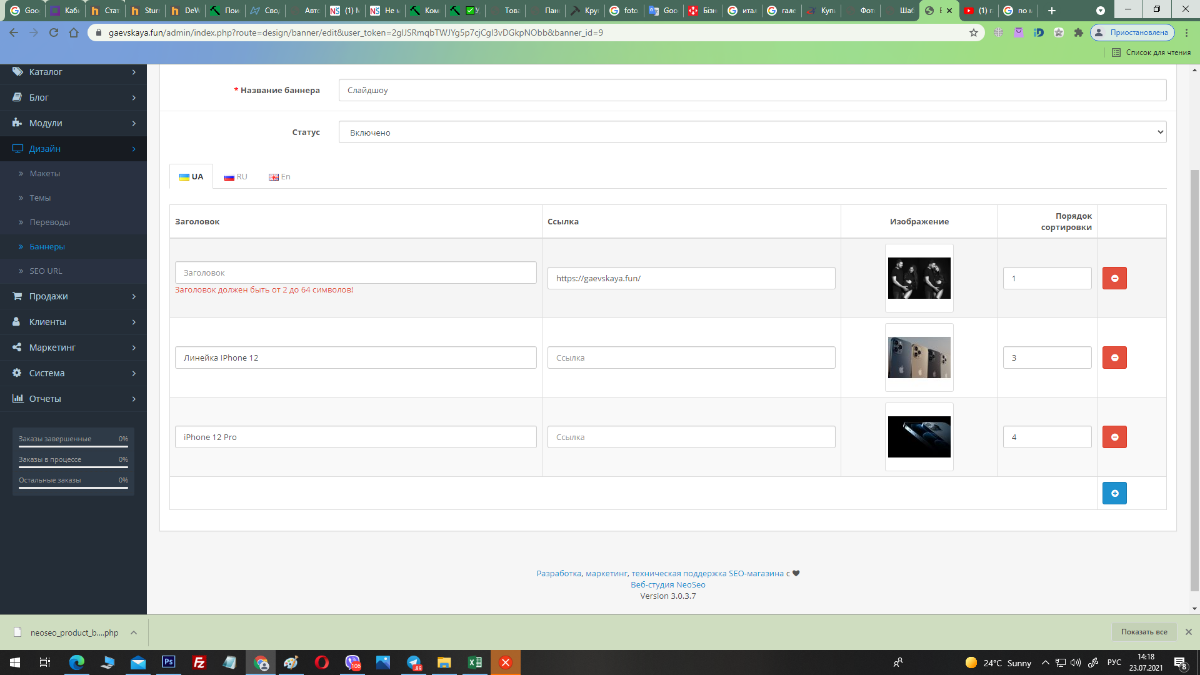Switch to the En language tab
Image resolution: width=1200 pixels, height=675 pixels.
(280, 177)
